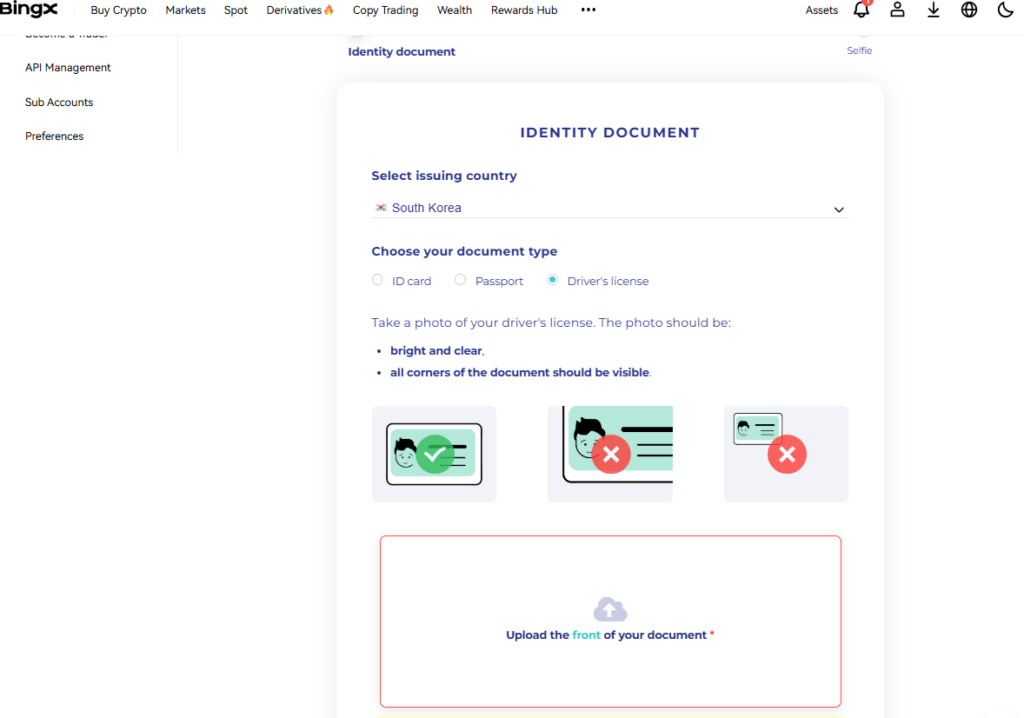
Task: Click the issuing country chevron arrow
Action: 839,210
